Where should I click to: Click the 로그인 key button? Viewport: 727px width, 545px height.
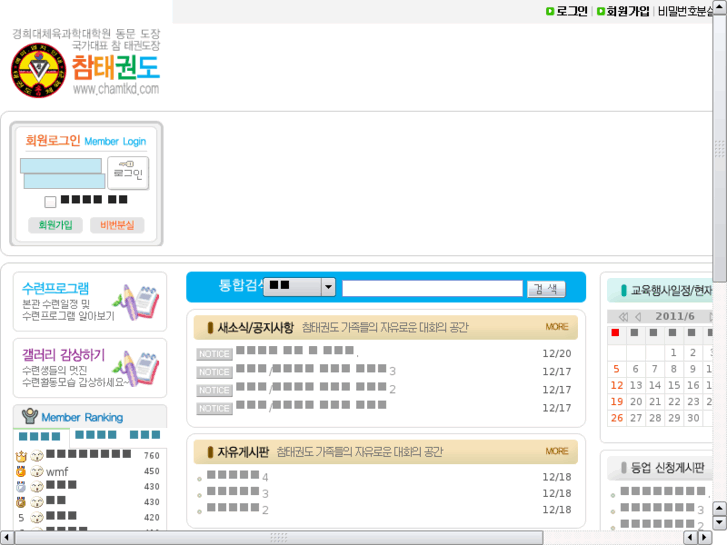[x=128, y=173]
